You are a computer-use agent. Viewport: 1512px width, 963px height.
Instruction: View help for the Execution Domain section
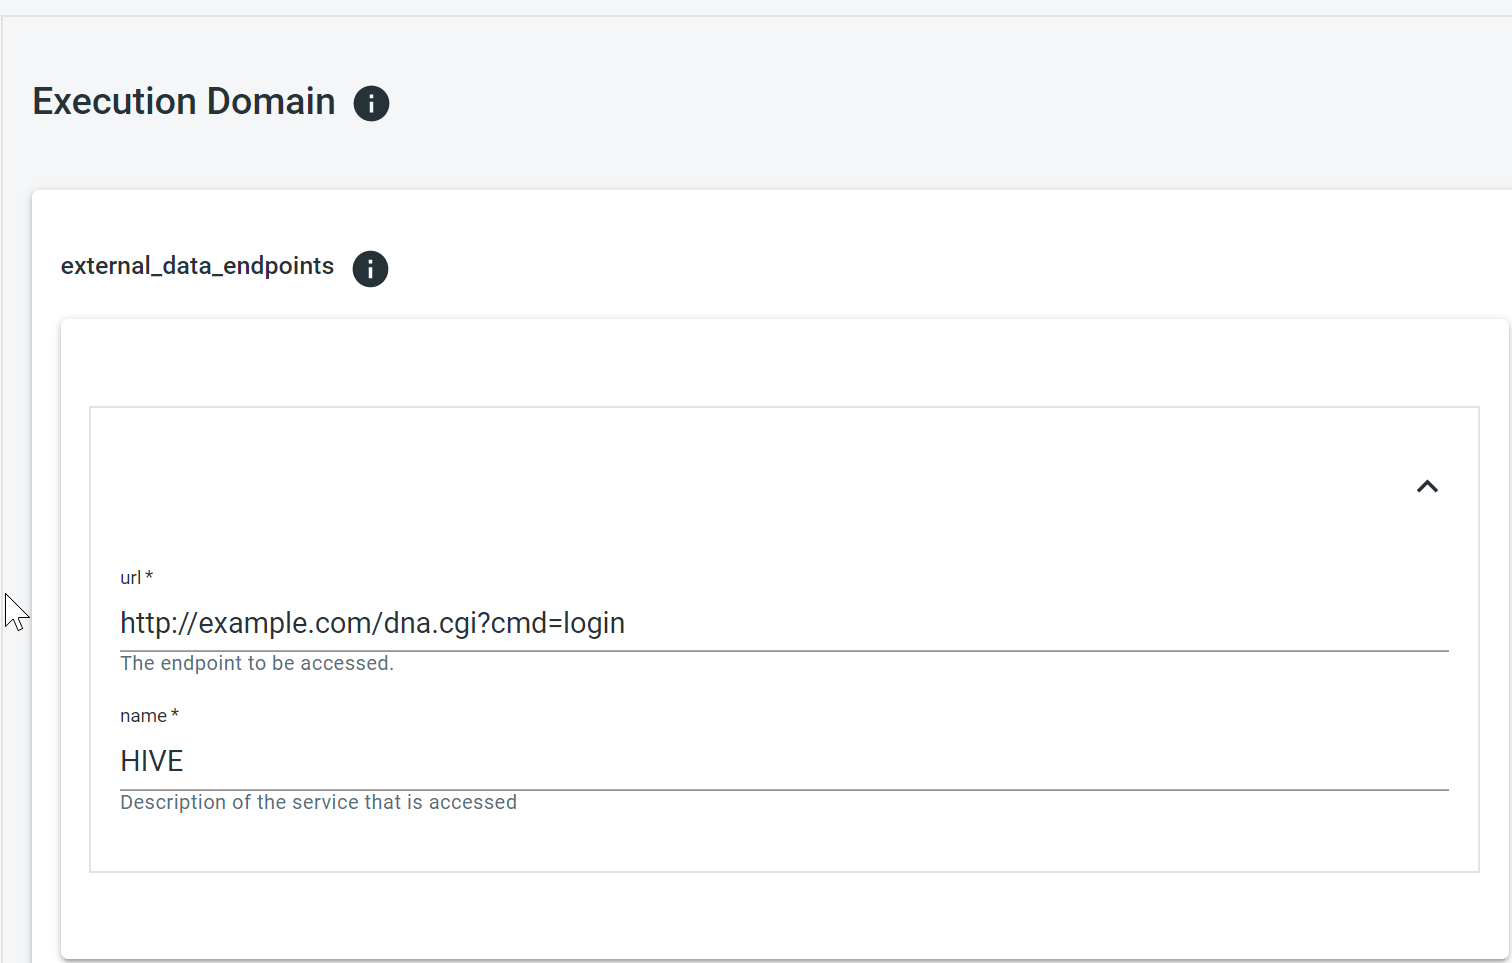pyautogui.click(x=371, y=103)
